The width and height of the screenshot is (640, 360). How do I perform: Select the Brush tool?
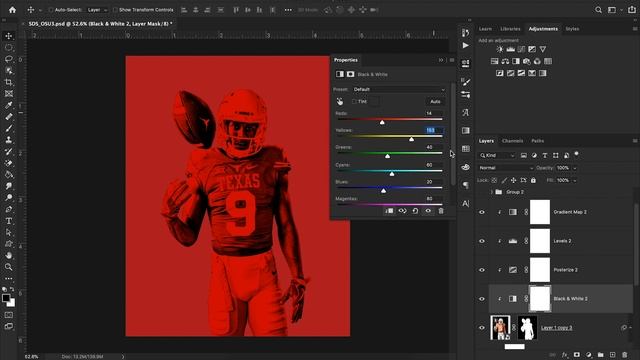click(x=9, y=128)
